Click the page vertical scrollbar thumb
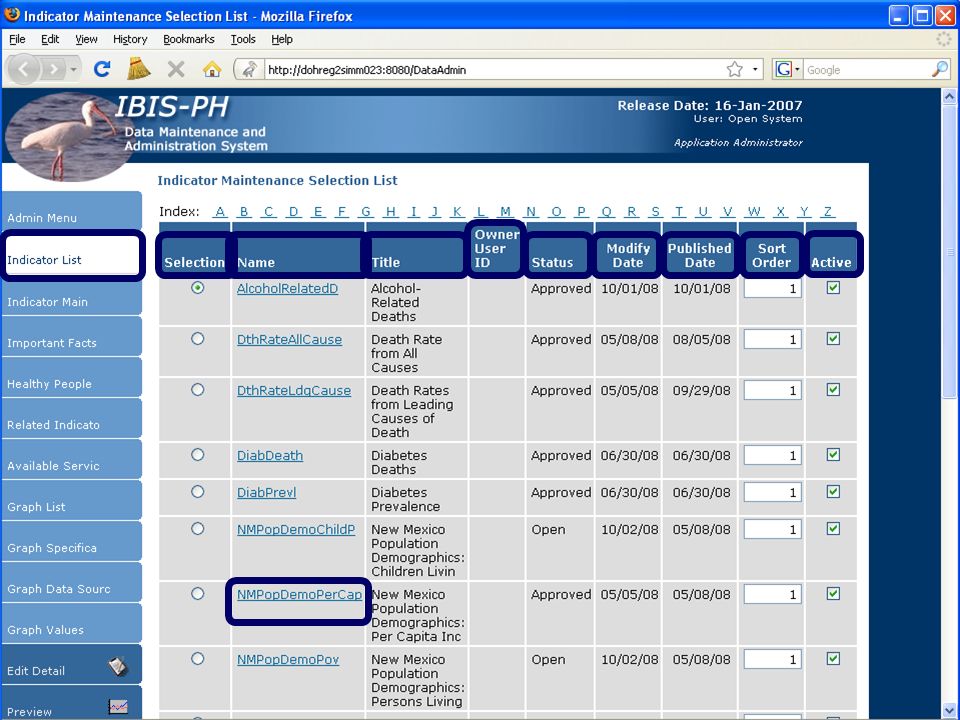This screenshot has width=960, height=720. 949,252
